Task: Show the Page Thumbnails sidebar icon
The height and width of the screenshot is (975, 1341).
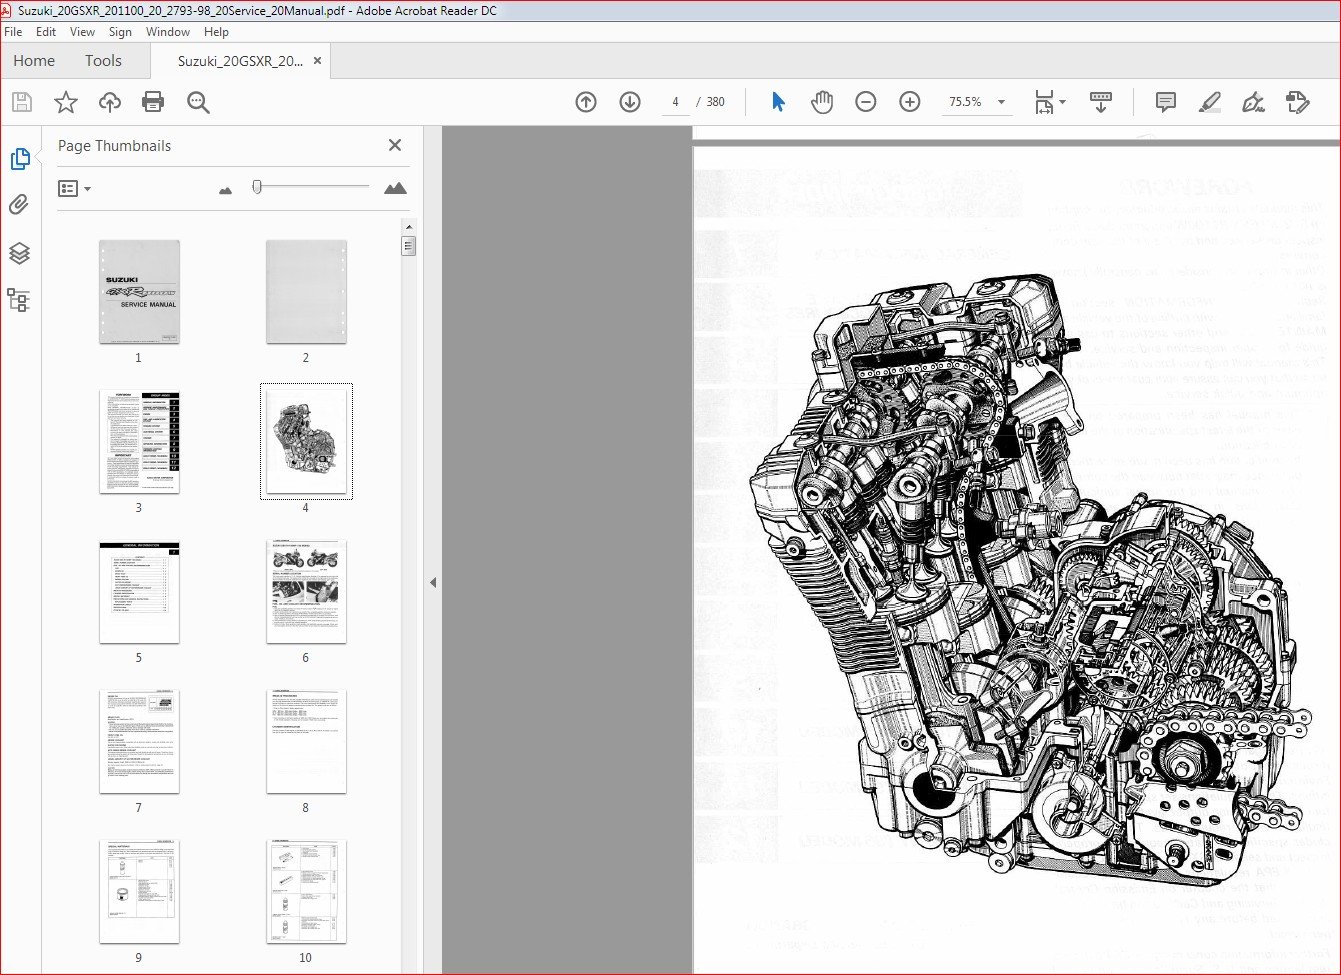Action: [19, 159]
